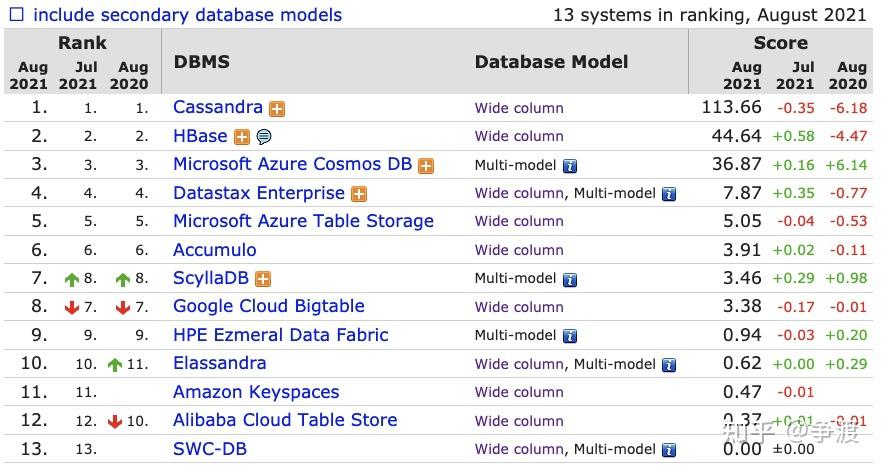881x467 pixels.
Task: Click the info icon in ScyllaDB's Multi-model cell
Action: pos(570,279)
